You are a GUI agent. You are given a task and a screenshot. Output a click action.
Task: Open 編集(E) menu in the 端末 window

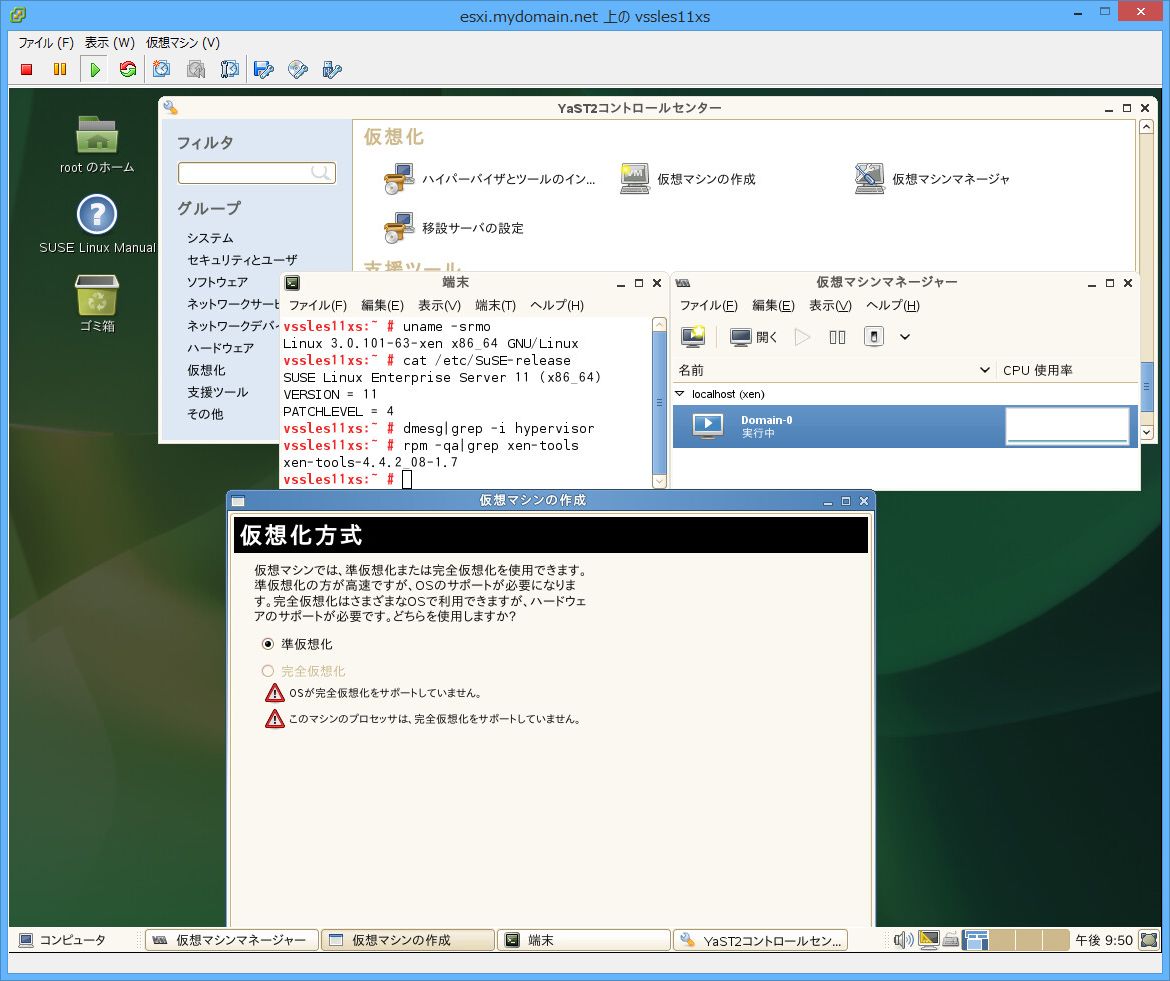382,305
